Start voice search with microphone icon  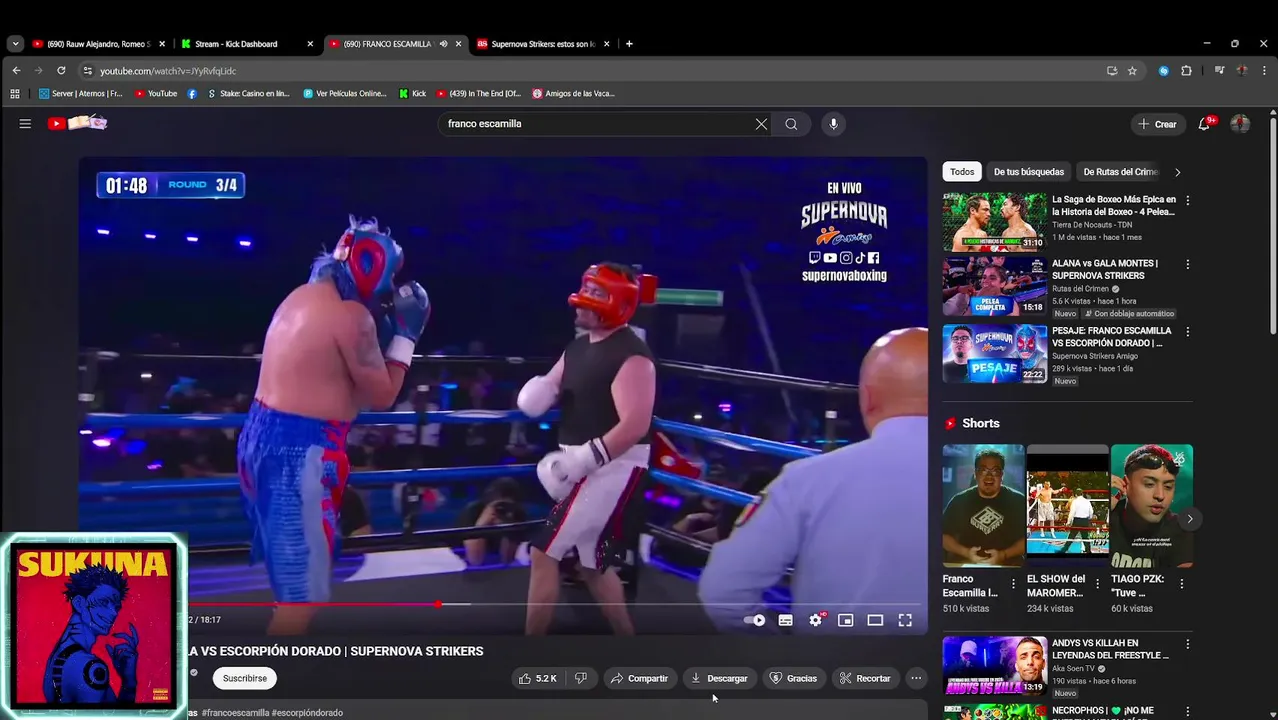[x=833, y=124]
